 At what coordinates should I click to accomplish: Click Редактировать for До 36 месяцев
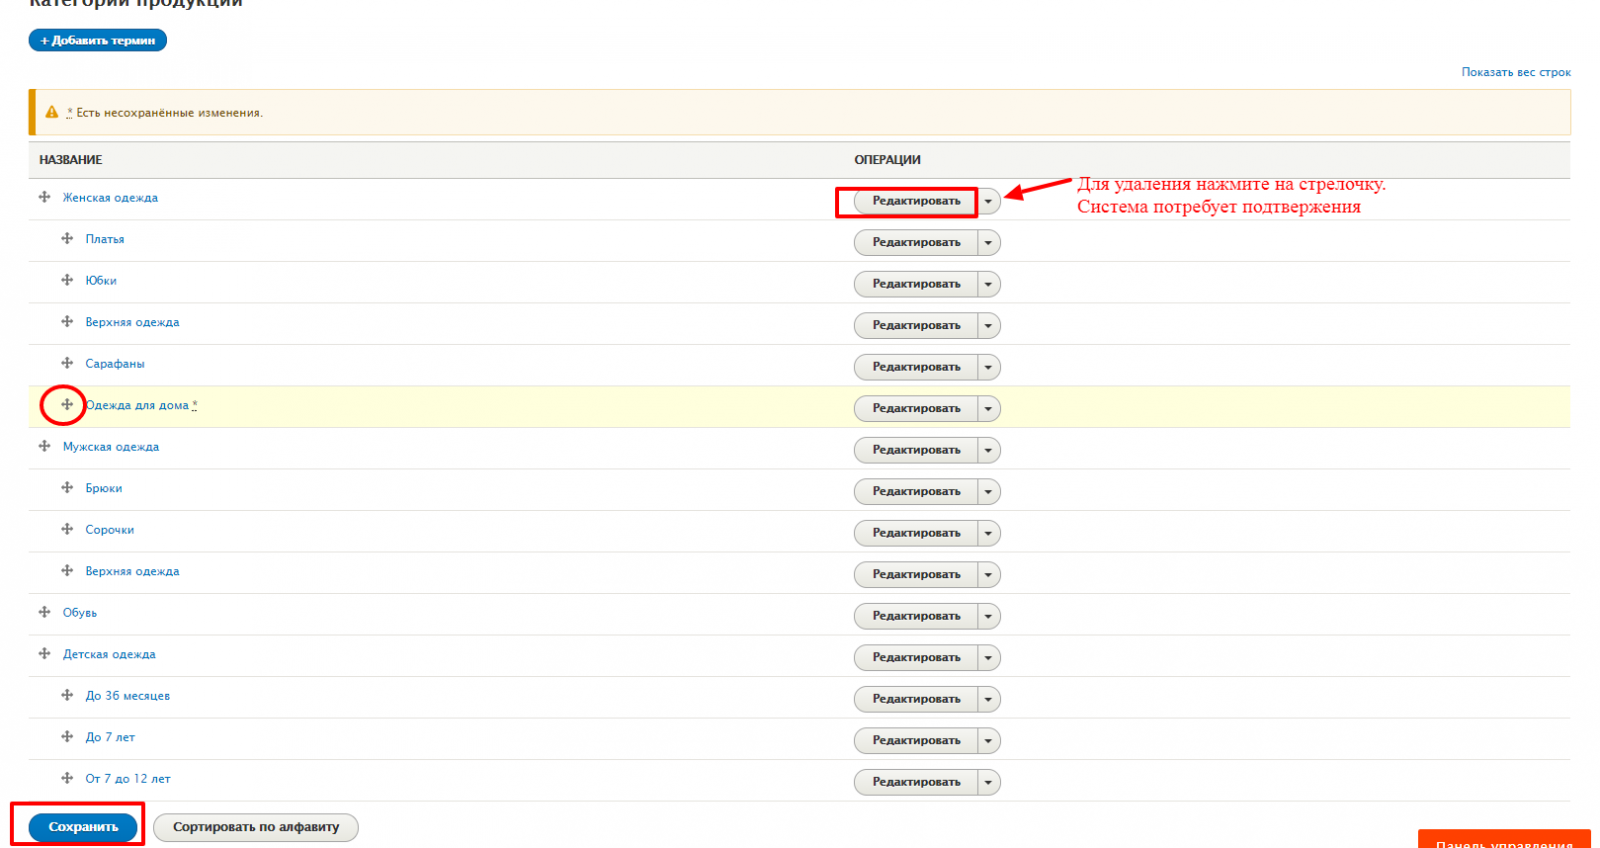click(916, 699)
